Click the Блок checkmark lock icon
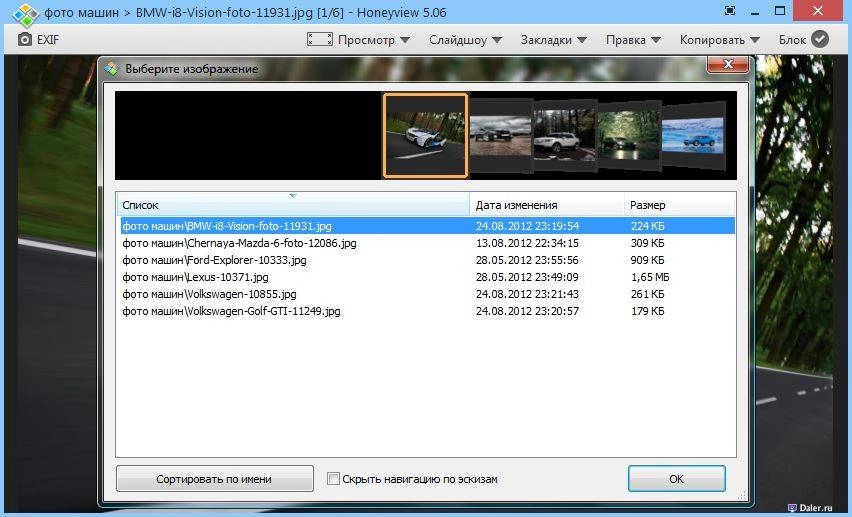Screen dimensions: 852x517 820,39
